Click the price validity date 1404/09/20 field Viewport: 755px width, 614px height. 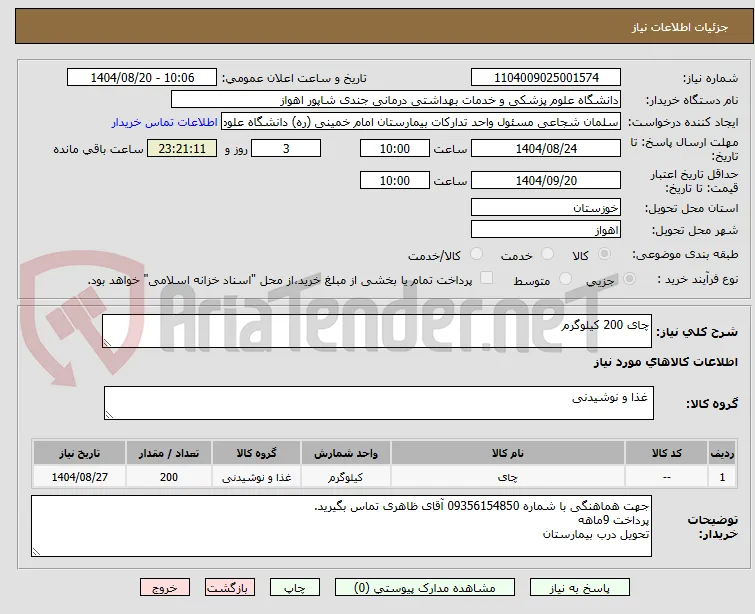[546, 180]
